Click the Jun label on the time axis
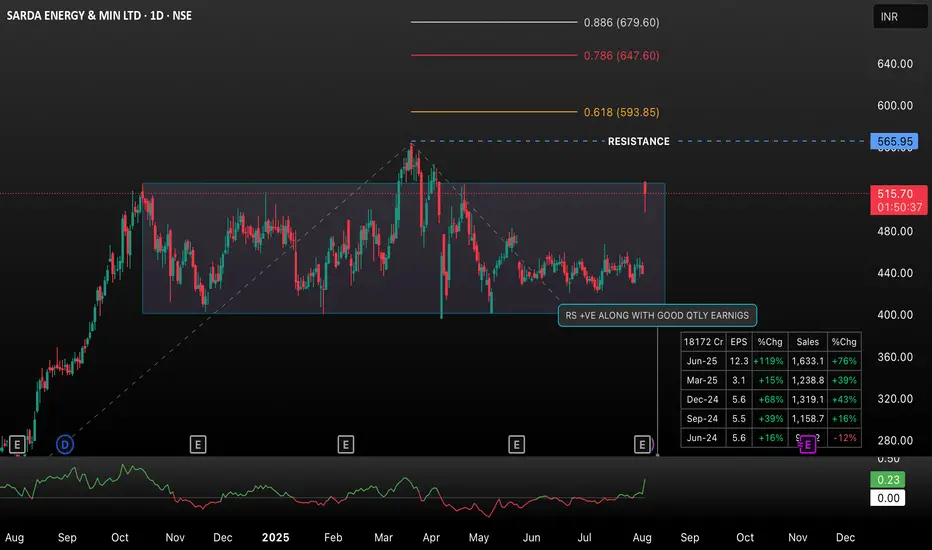The width and height of the screenshot is (932, 550). pyautogui.click(x=531, y=538)
